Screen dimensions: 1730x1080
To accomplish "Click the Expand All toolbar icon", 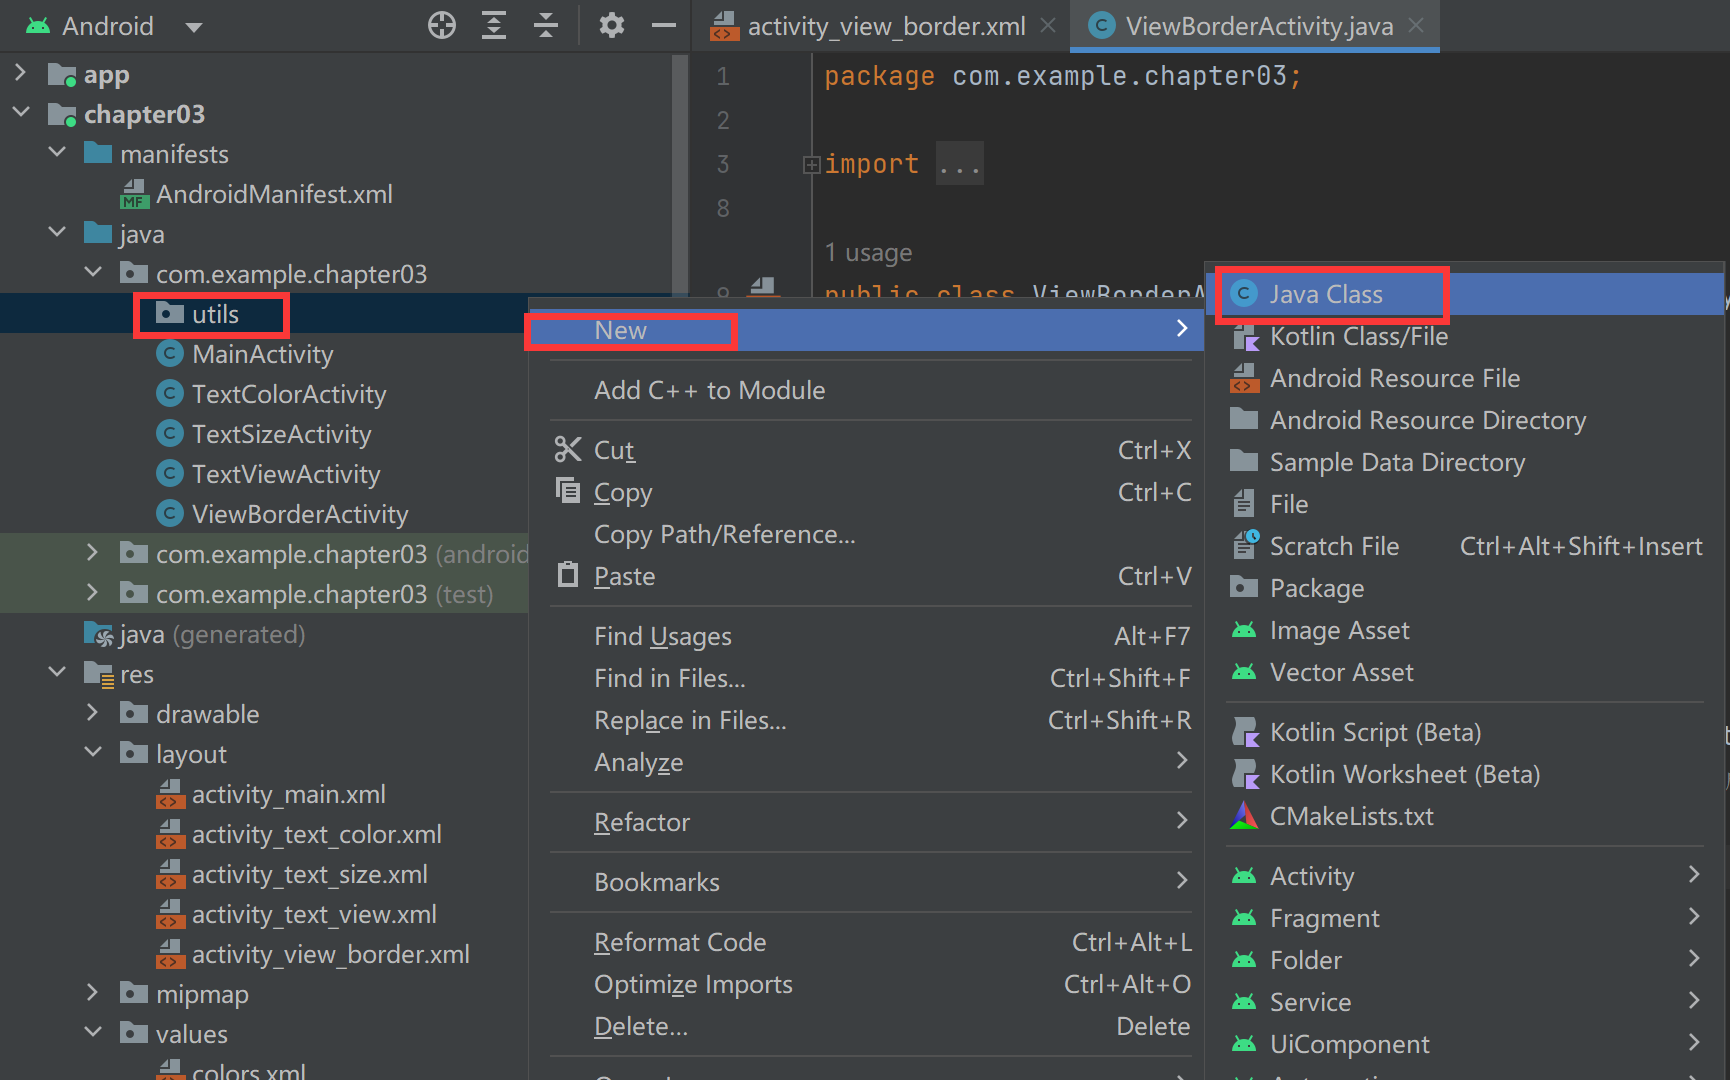I will click(x=494, y=25).
